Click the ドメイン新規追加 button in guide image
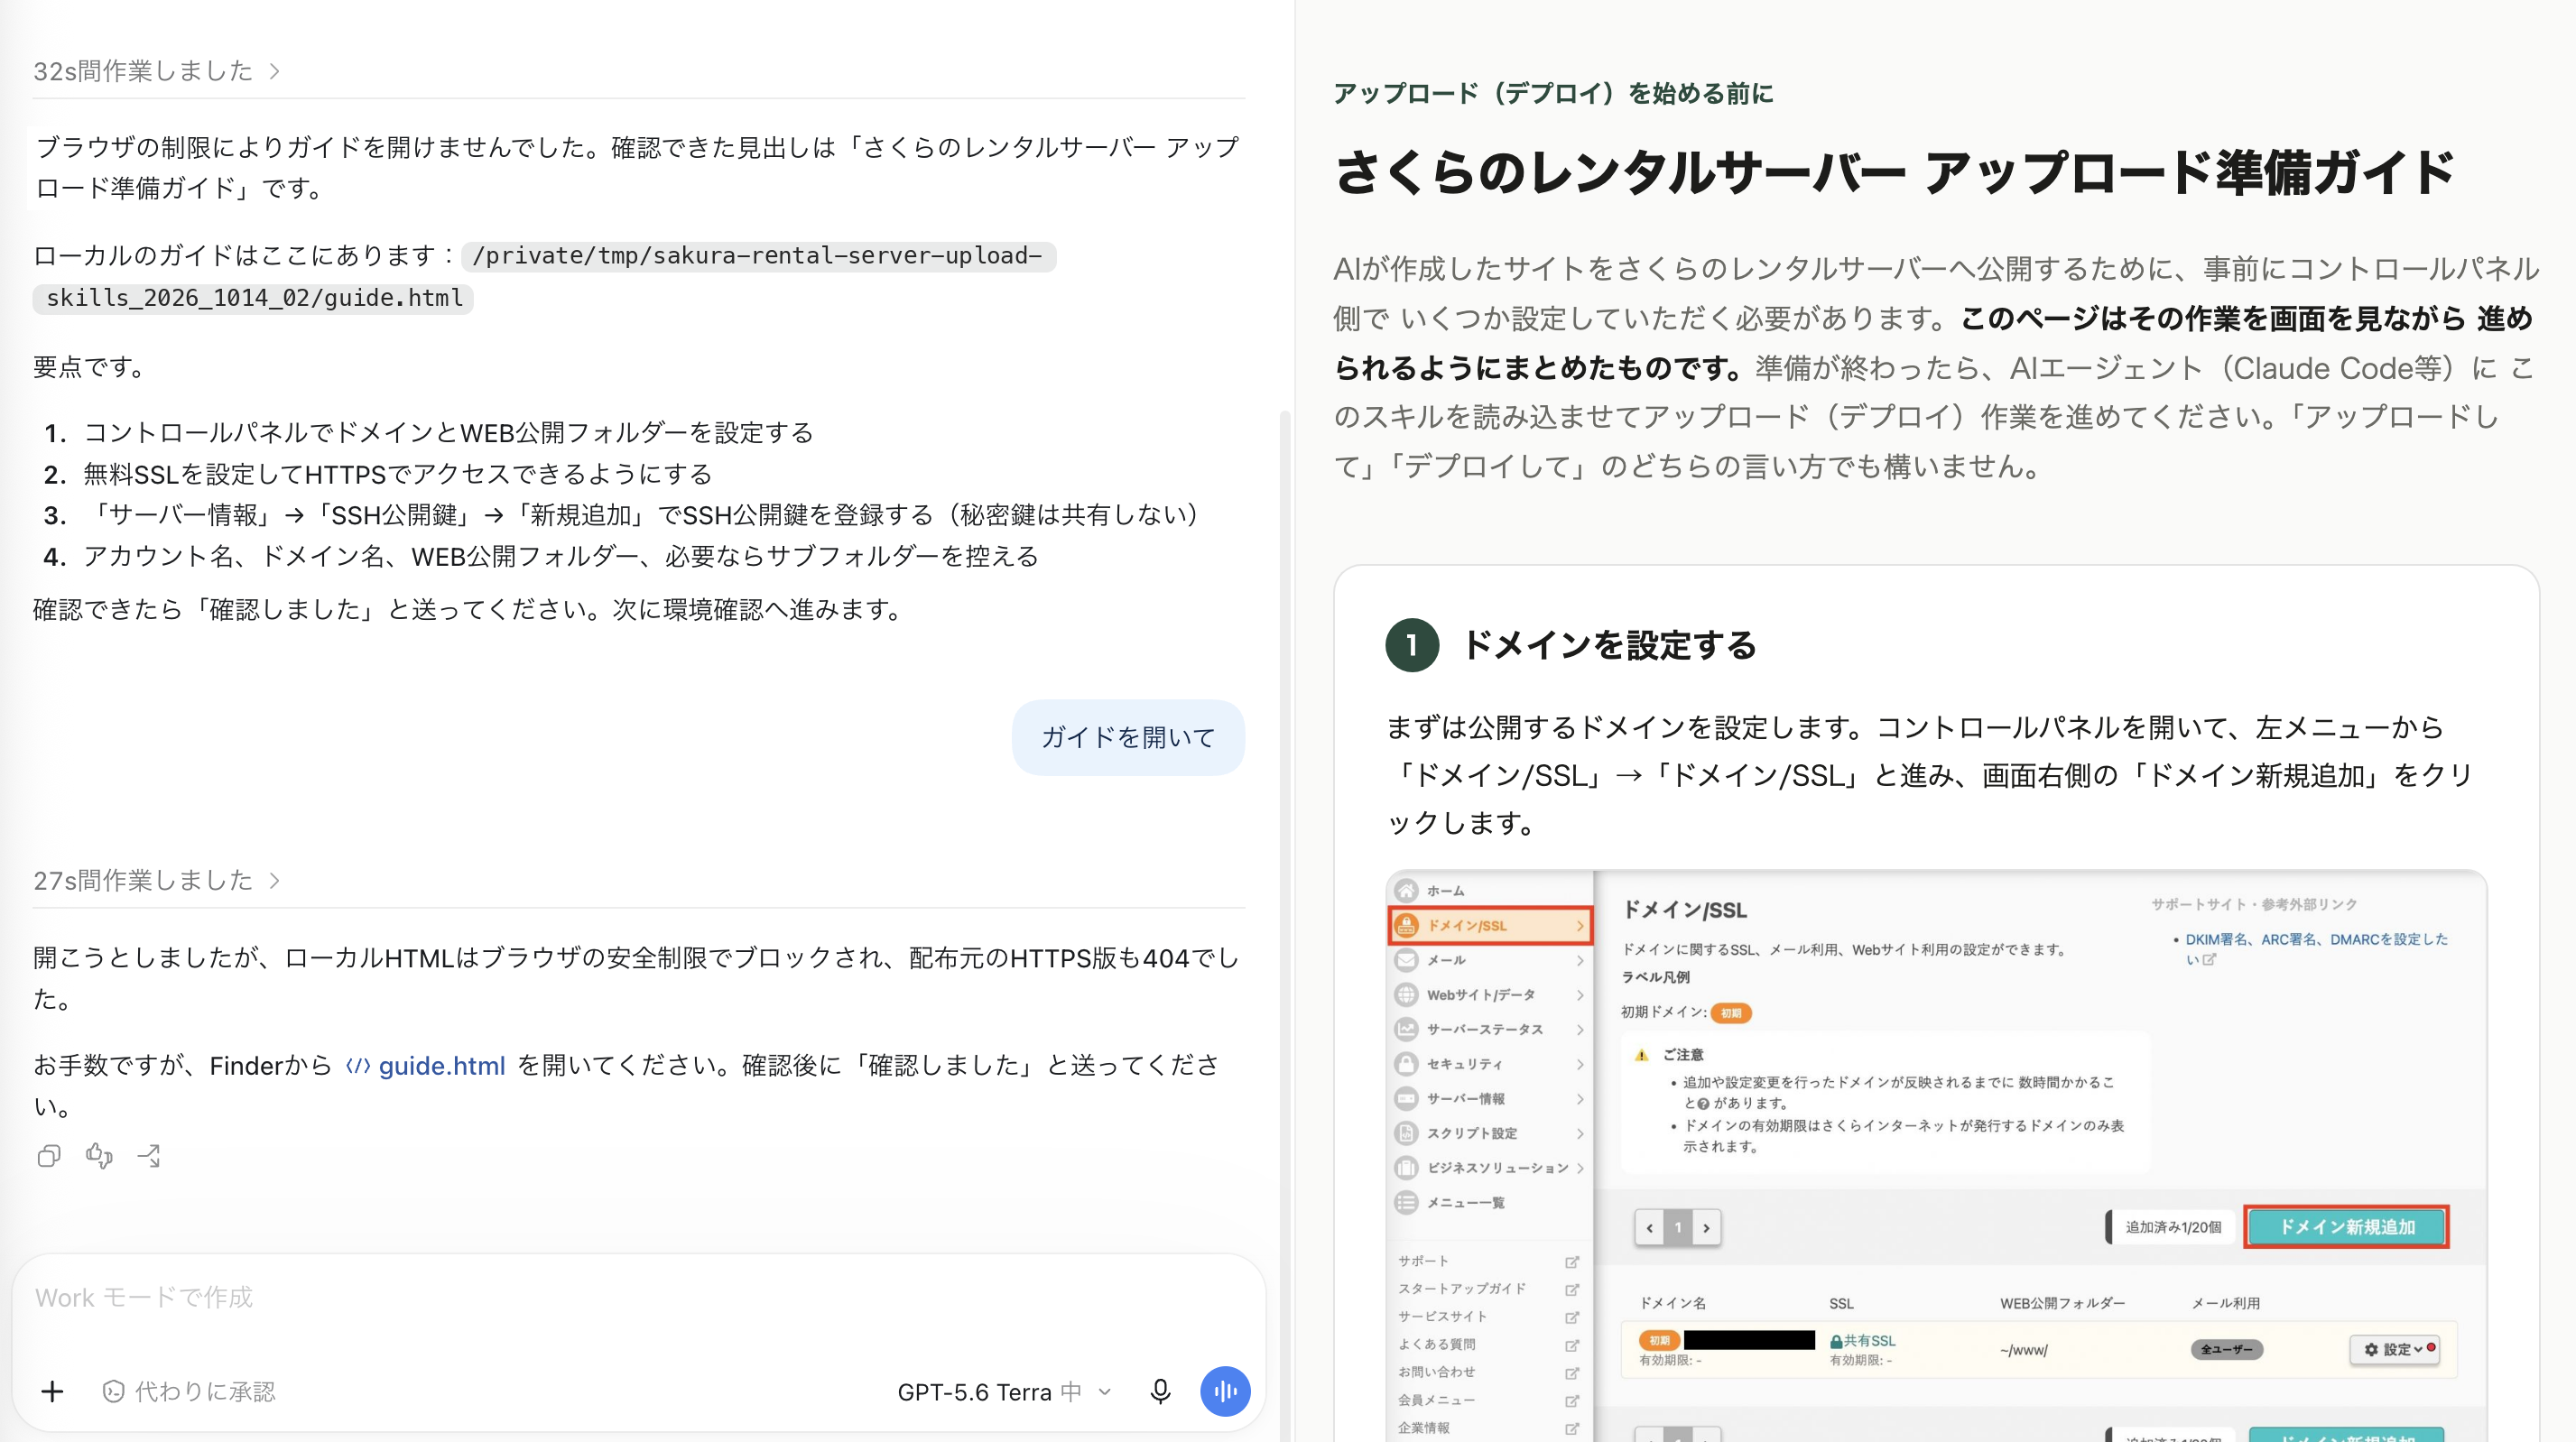The width and height of the screenshot is (2576, 1442). pyautogui.click(x=2346, y=1227)
